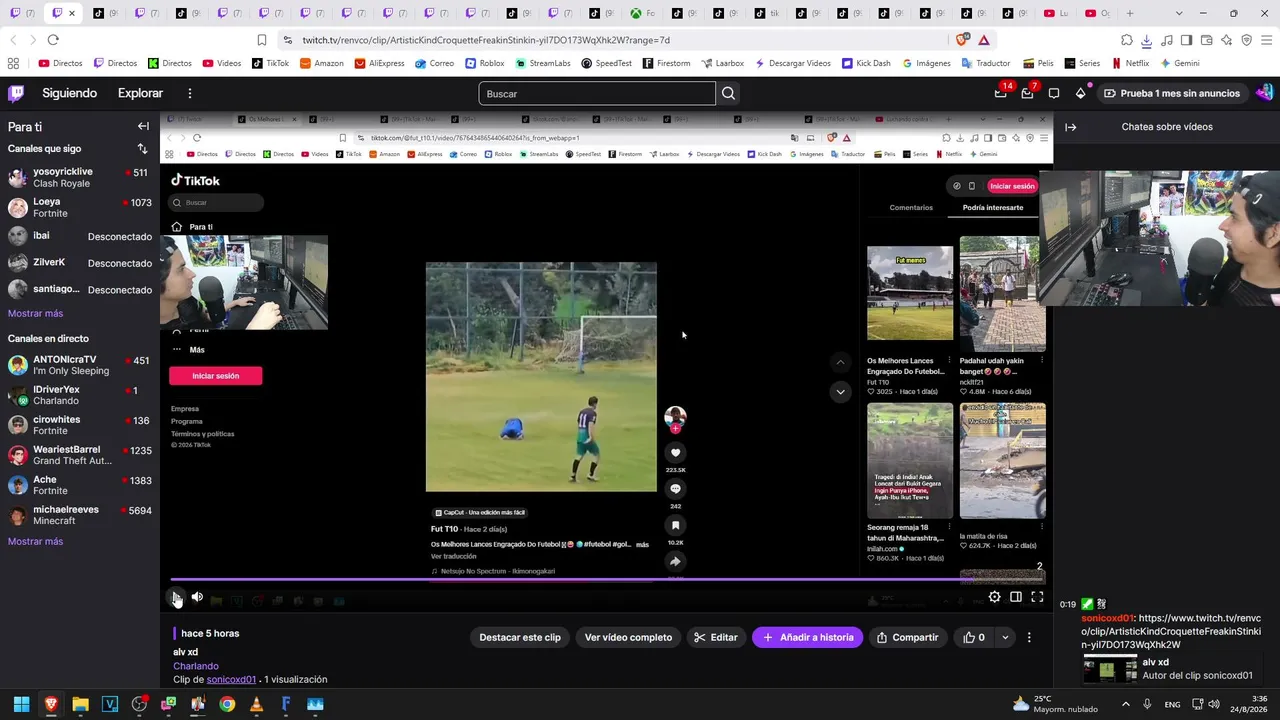Open a new browser tab
This screenshot has width=1280, height=720.
point(1130,13)
